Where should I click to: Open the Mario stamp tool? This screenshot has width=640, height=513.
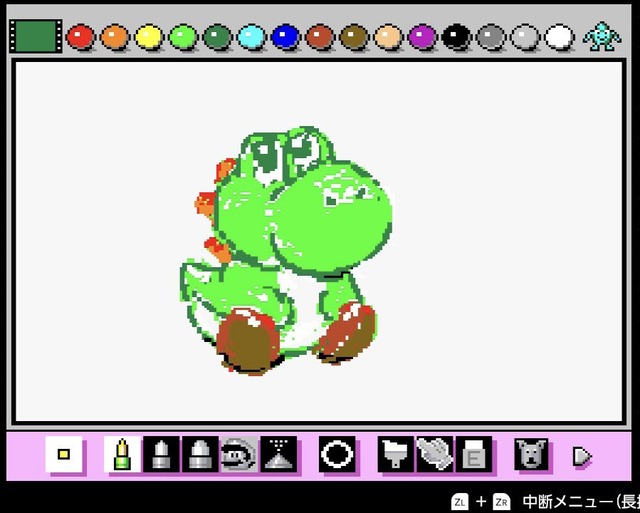coord(239,454)
